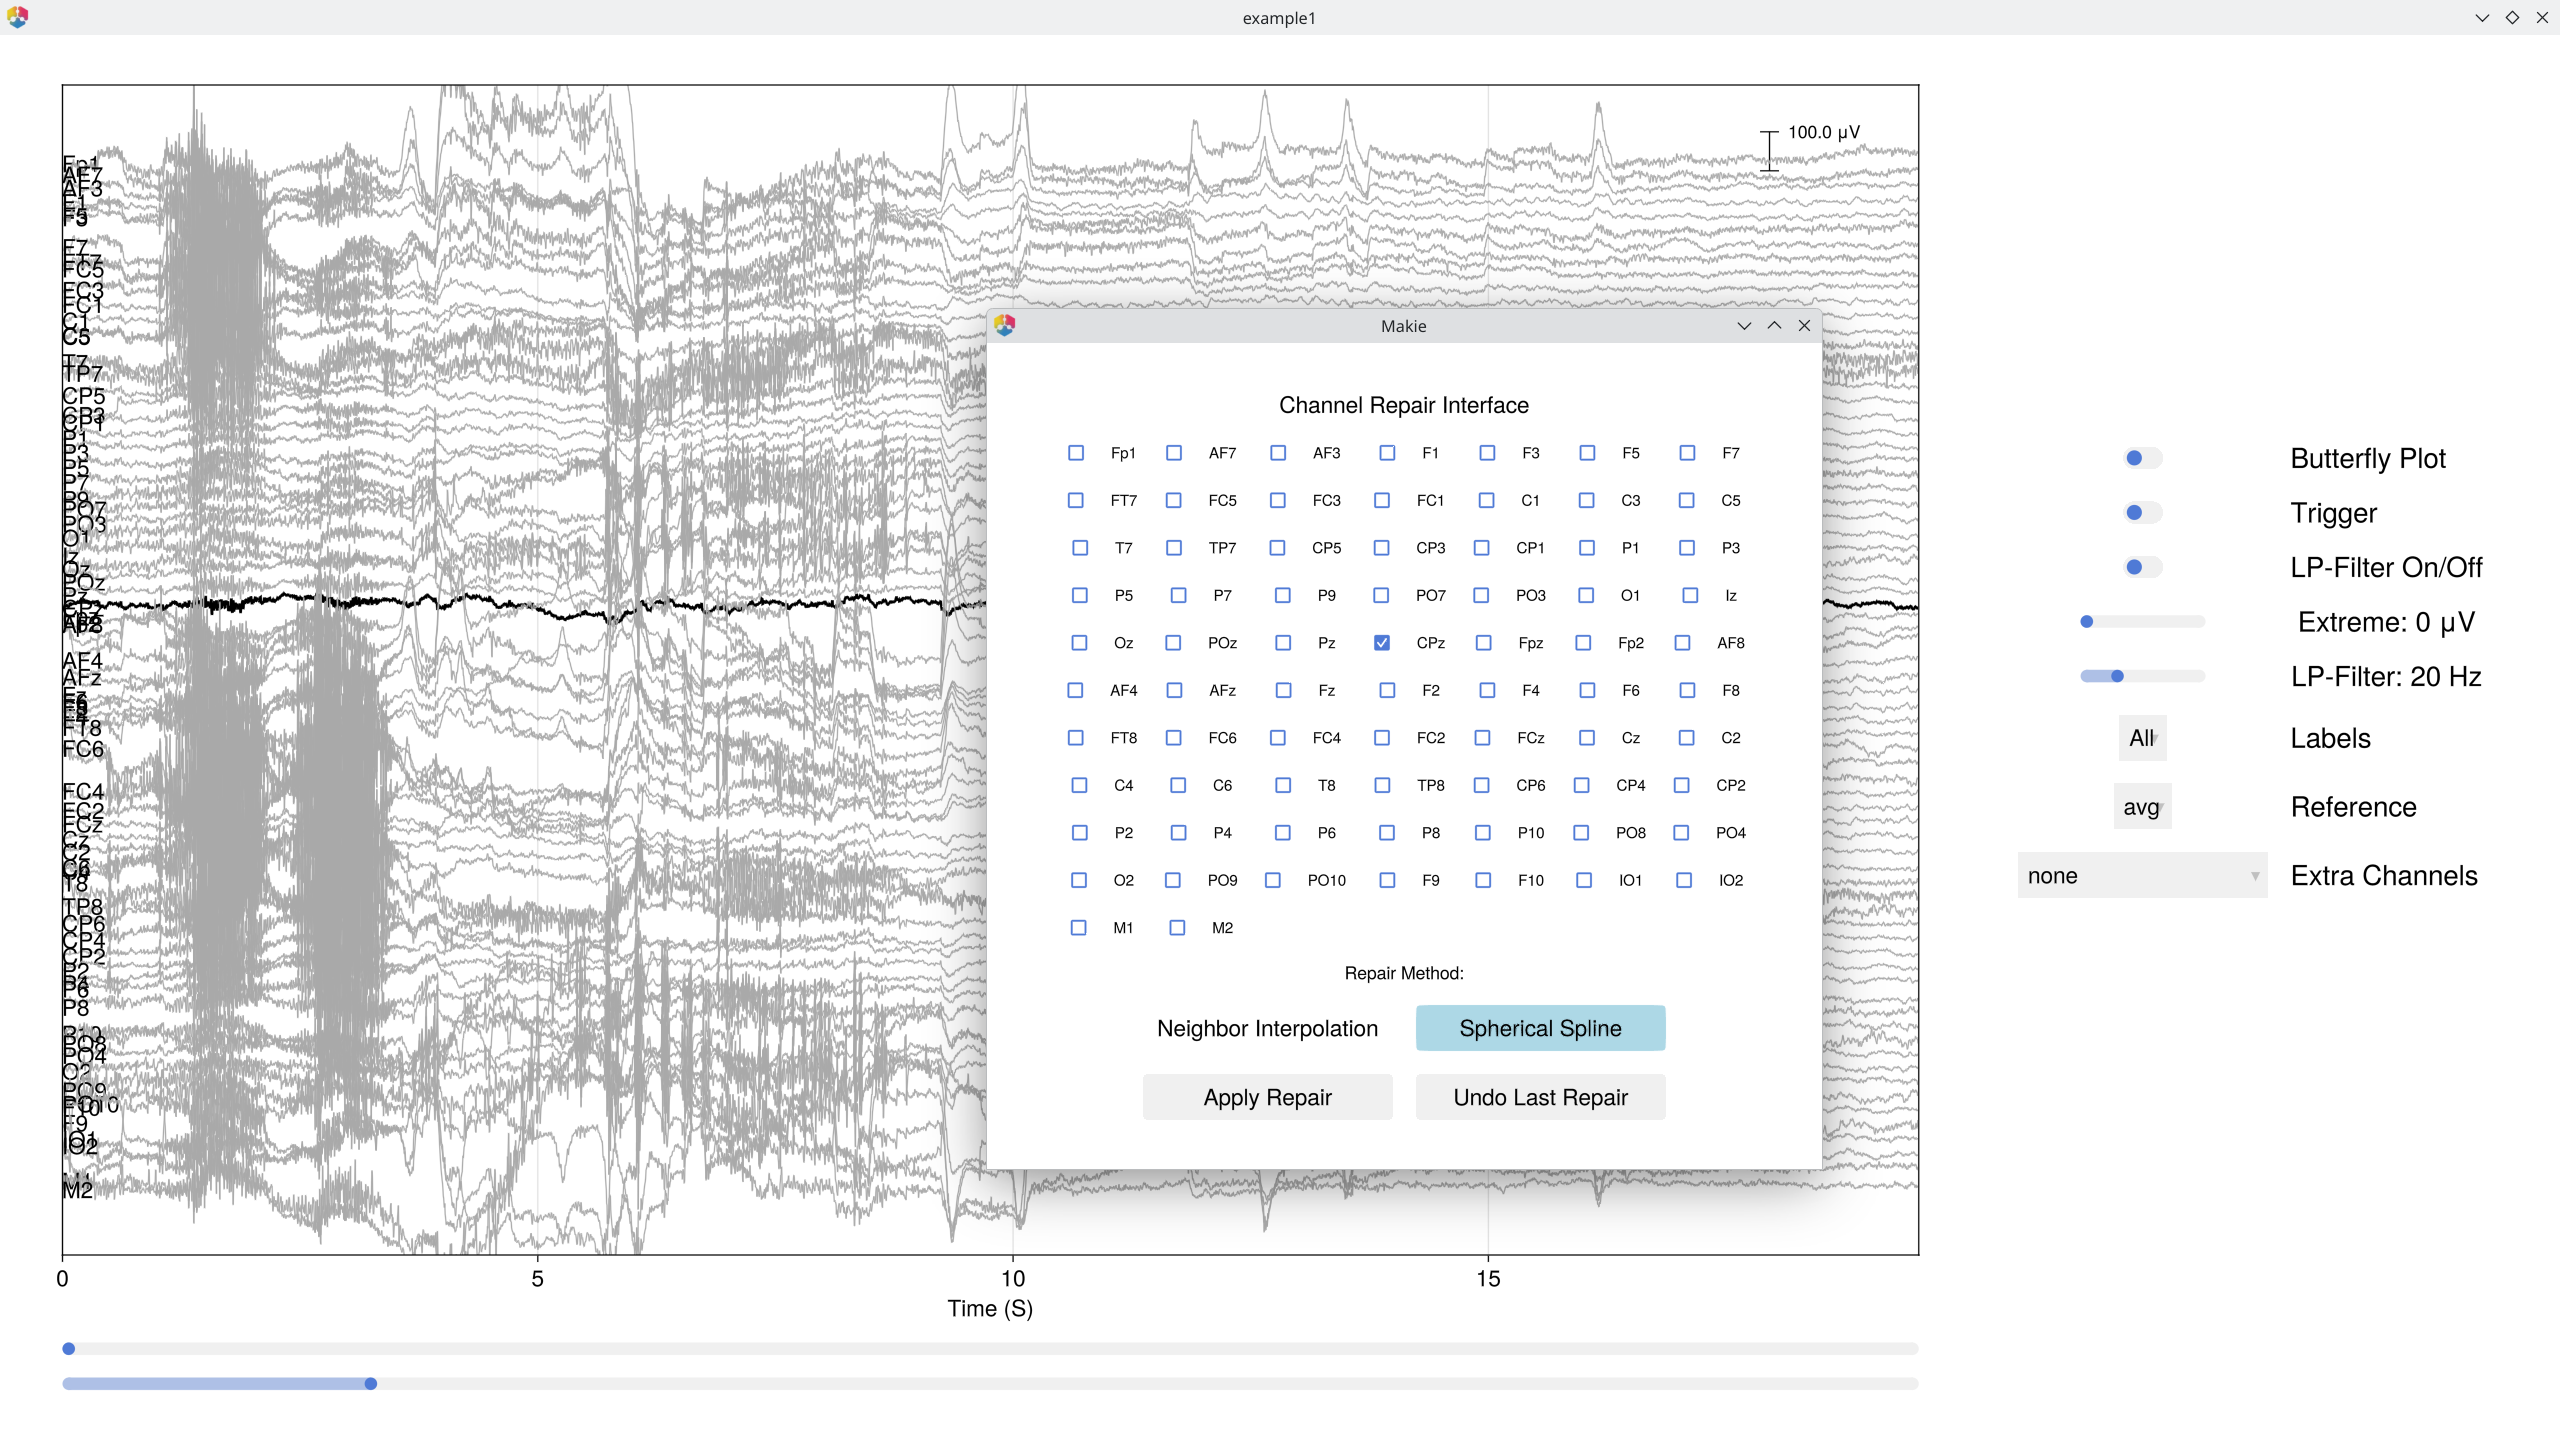Click the main window diamond maximize icon
The image size is (2560, 1440).
pyautogui.click(x=2512, y=18)
